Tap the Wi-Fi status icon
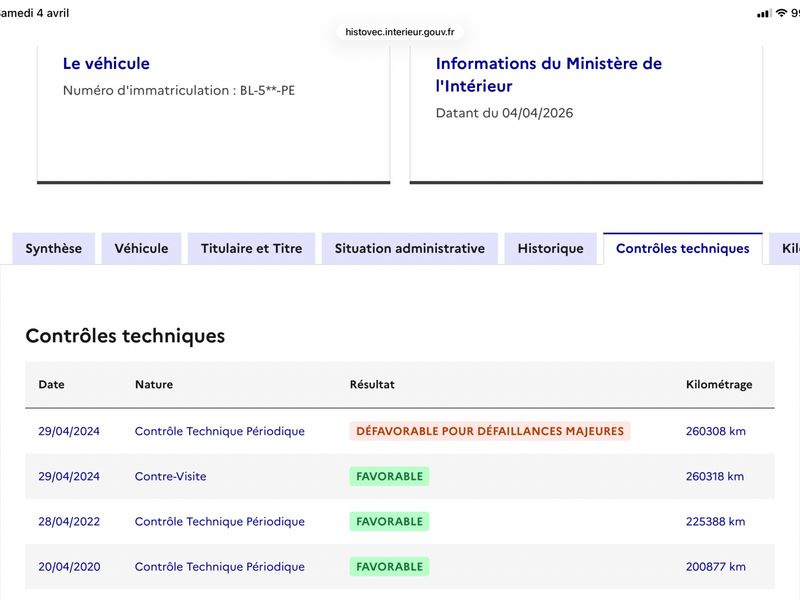 click(781, 13)
